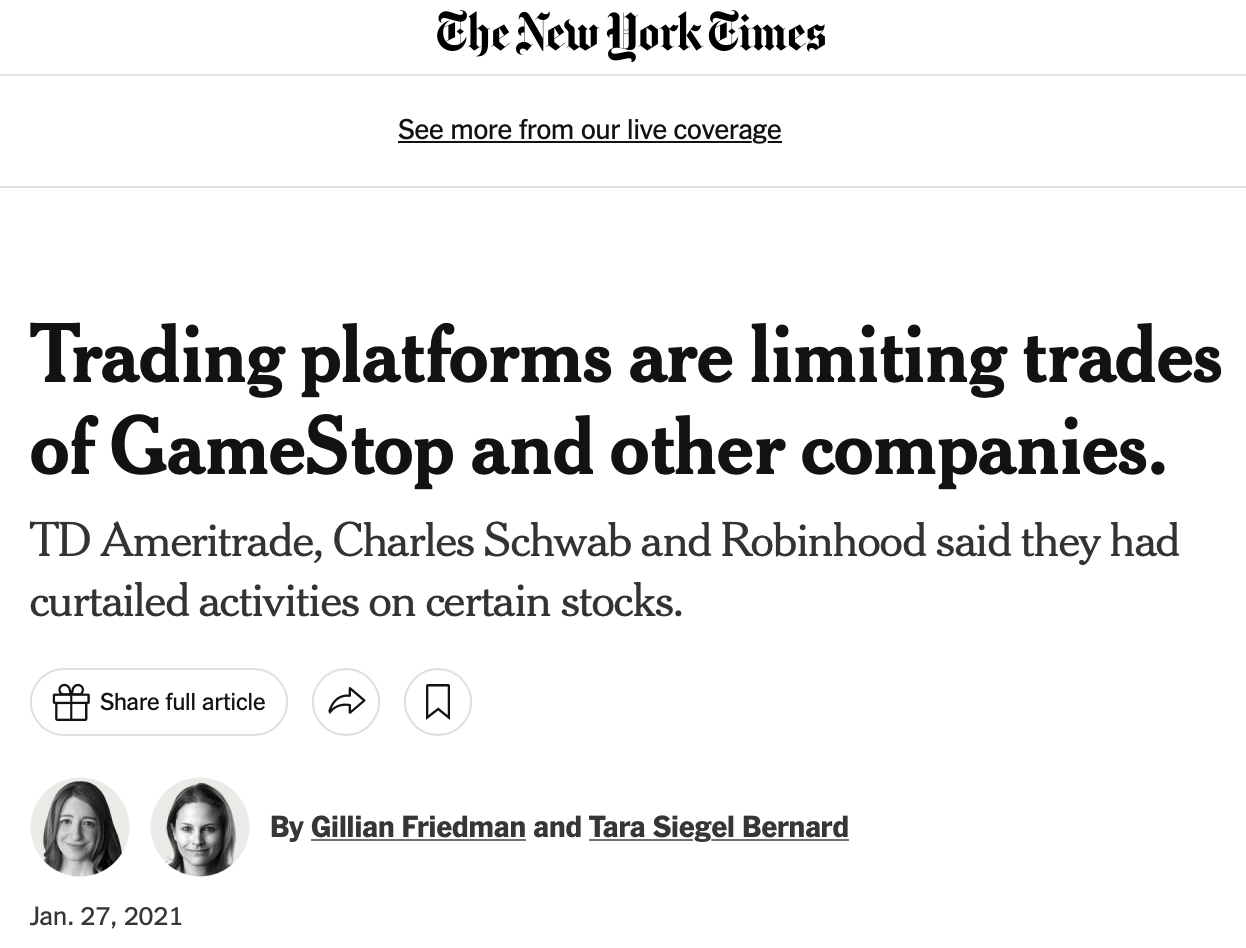The image size is (1246, 948).
Task: Open the live coverage link
Action: (589, 130)
